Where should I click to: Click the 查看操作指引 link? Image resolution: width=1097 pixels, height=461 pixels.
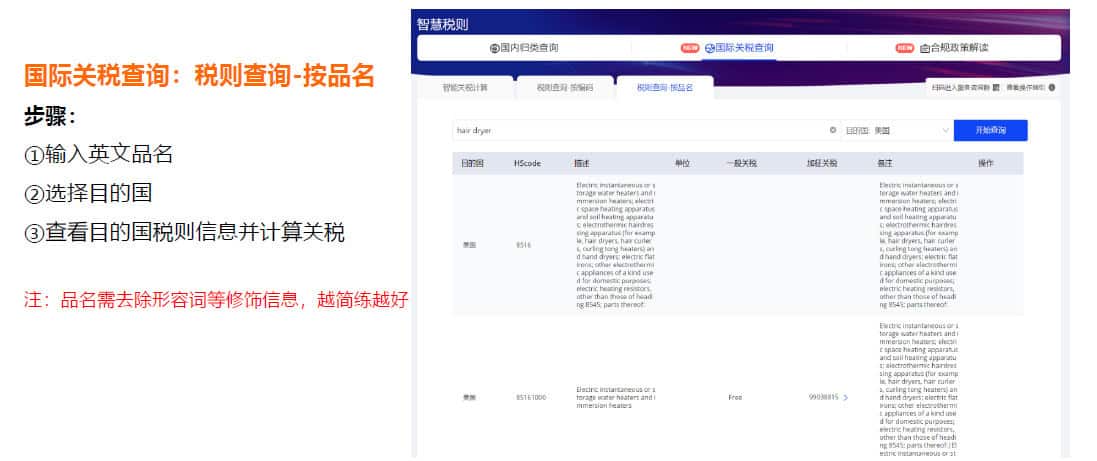click(1025, 88)
